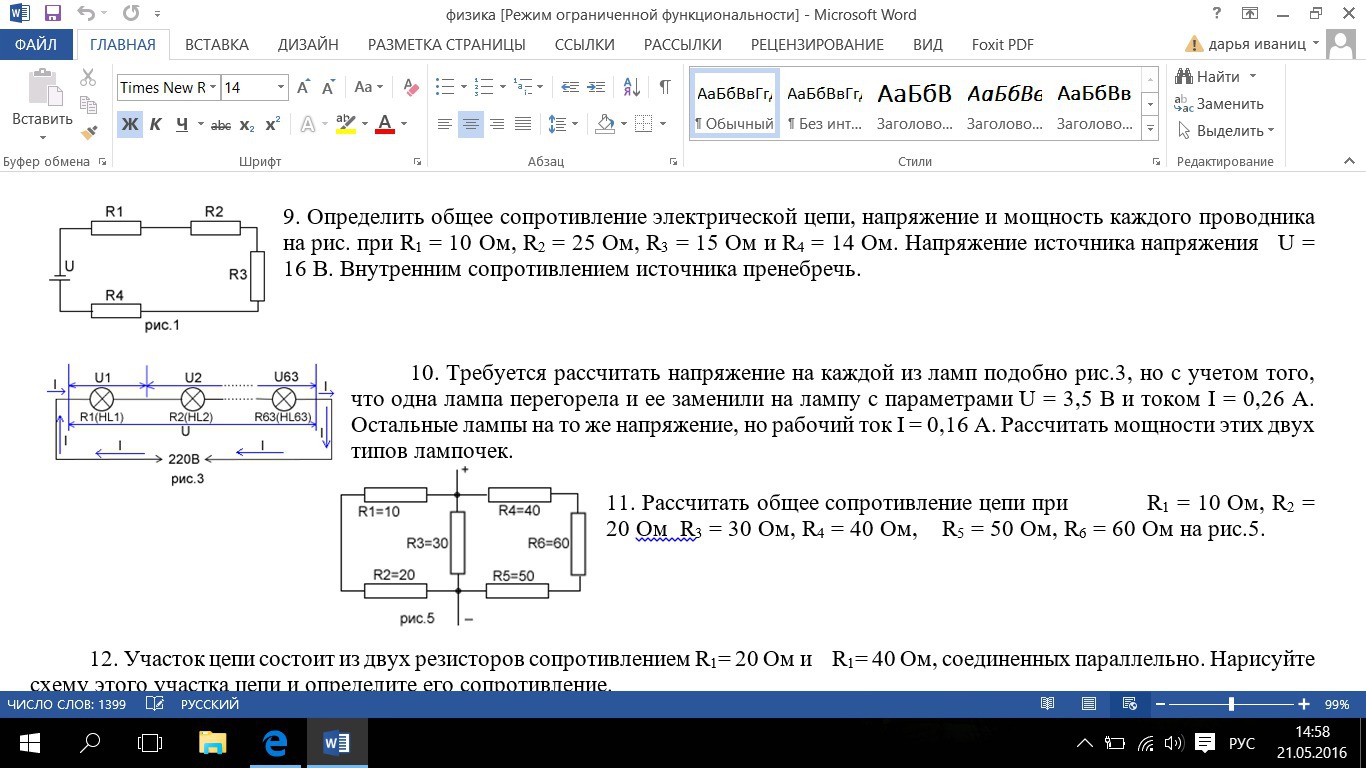This screenshot has width=1366, height=768.
Task: Apply text highlight color marker
Action: tap(345, 125)
